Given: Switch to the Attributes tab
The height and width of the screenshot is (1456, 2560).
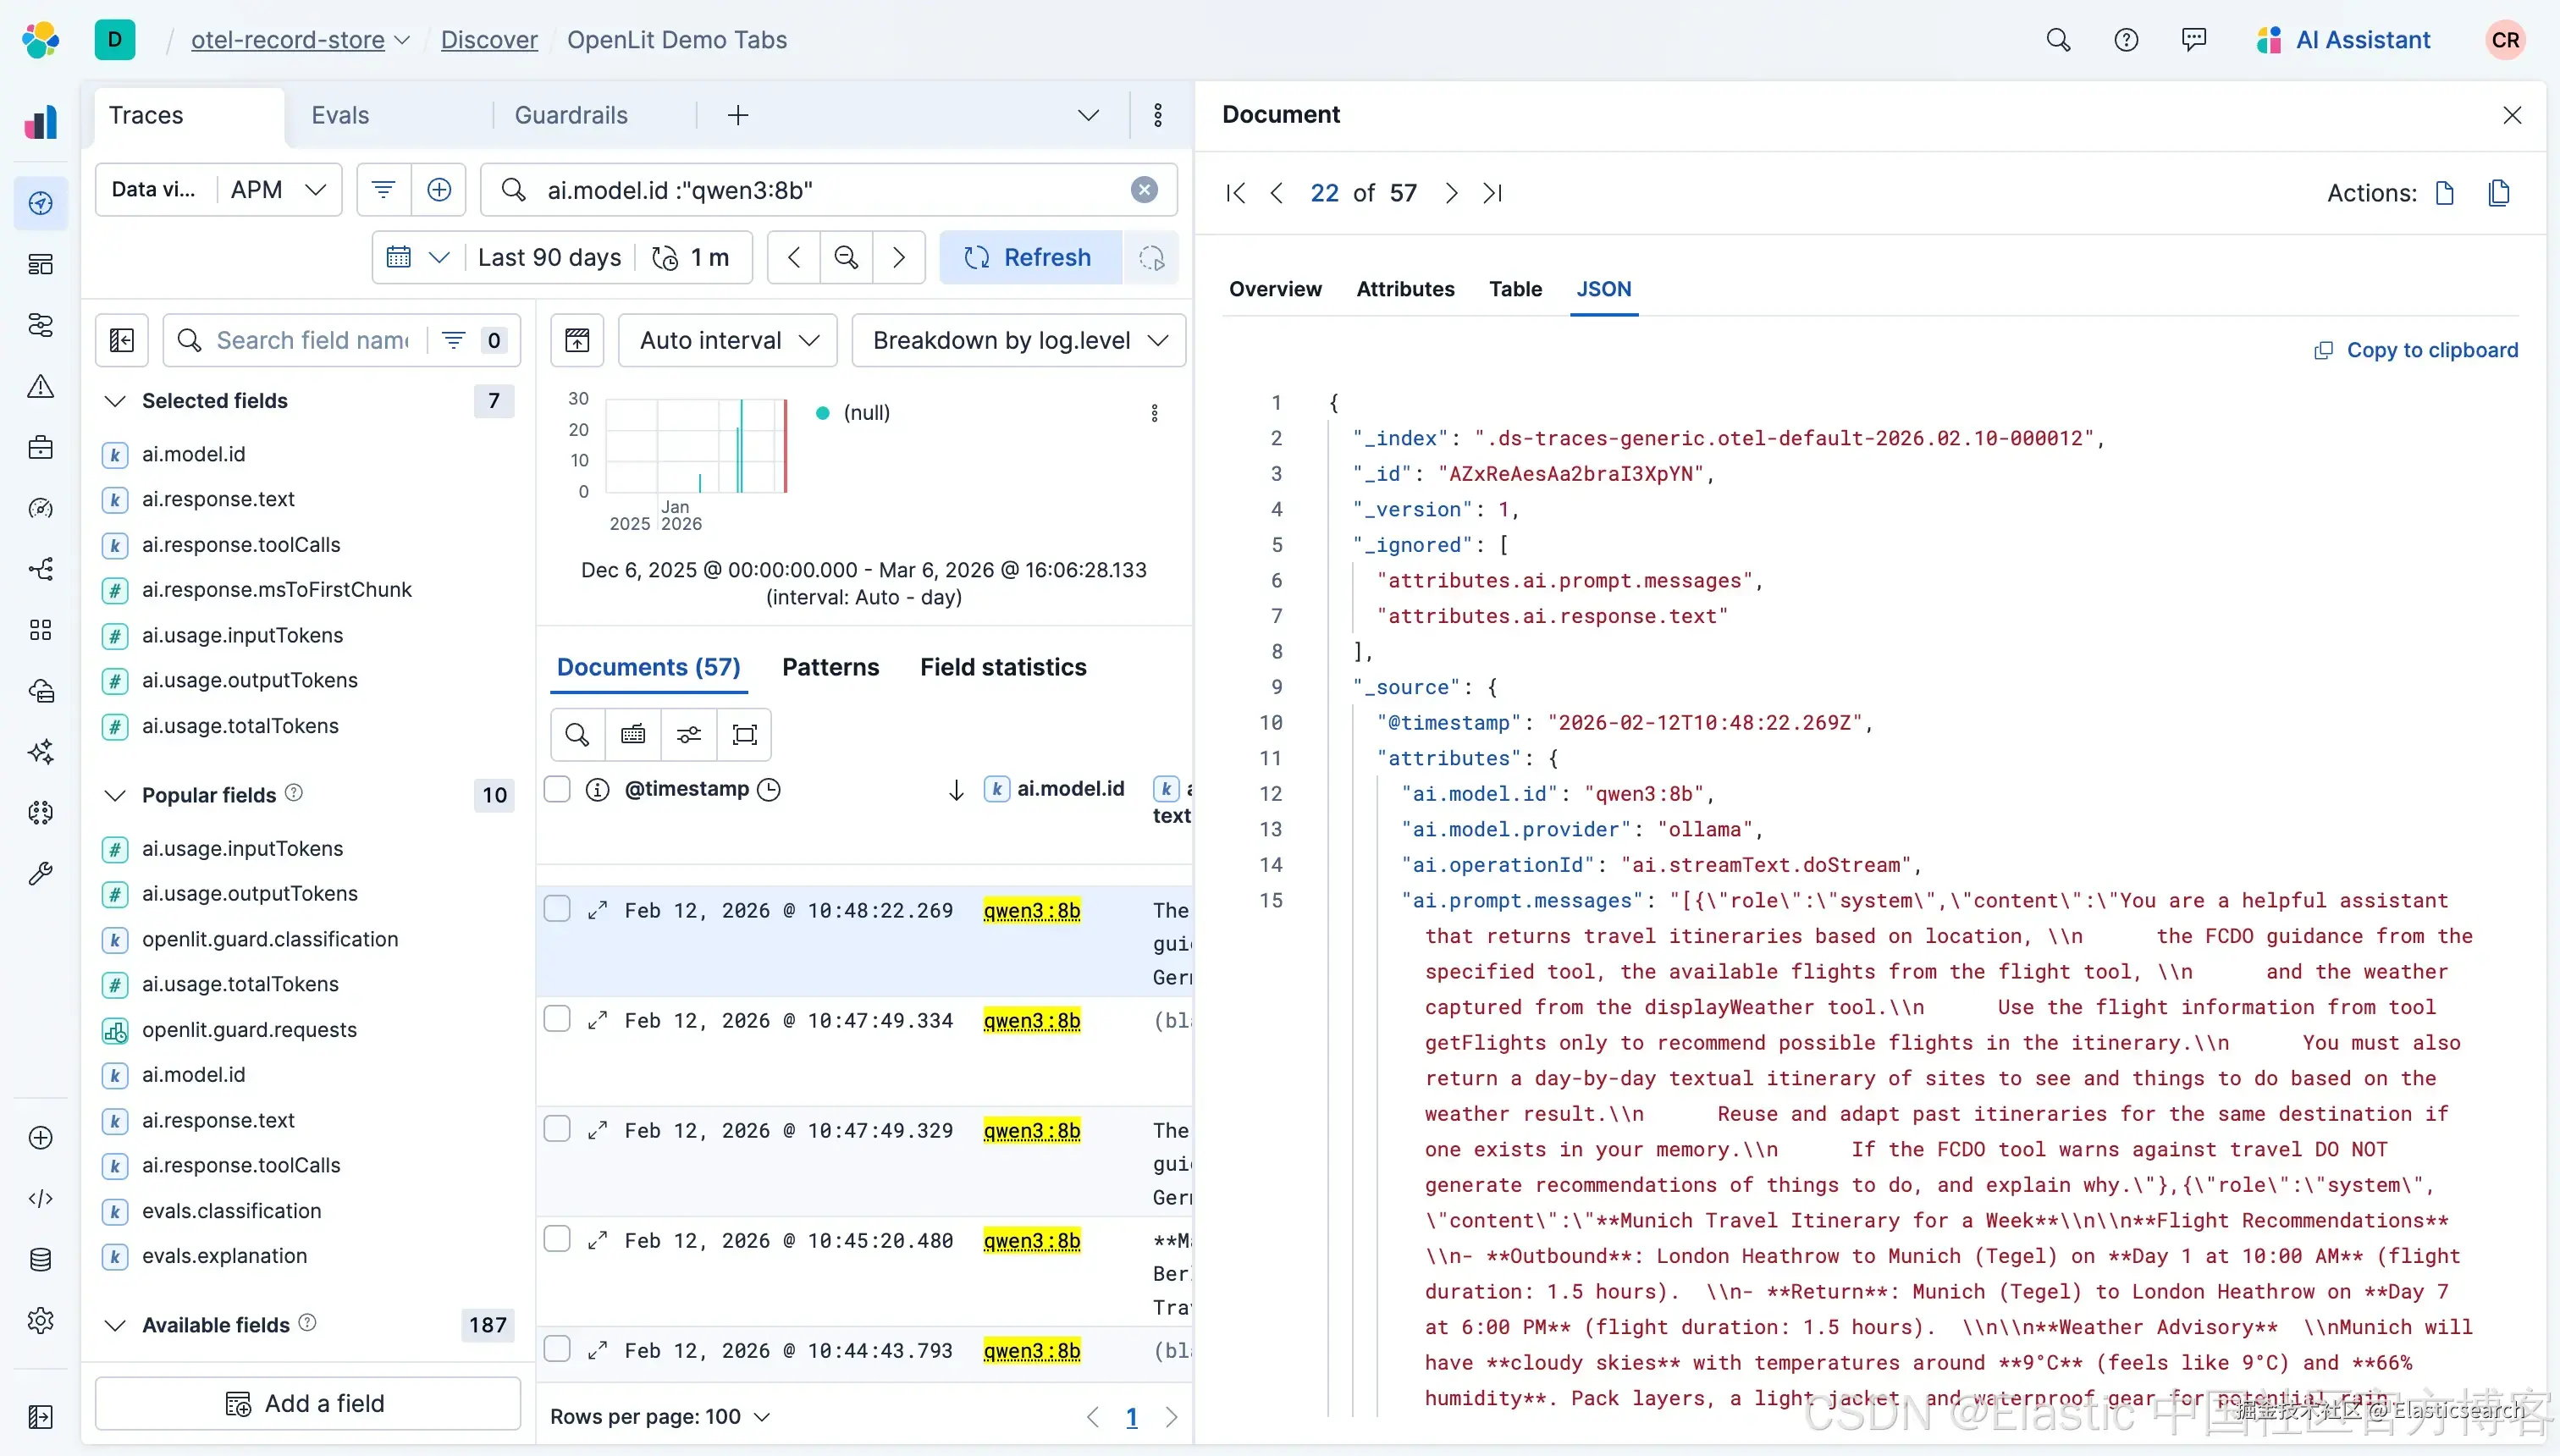Looking at the screenshot, I should coord(1405,289).
